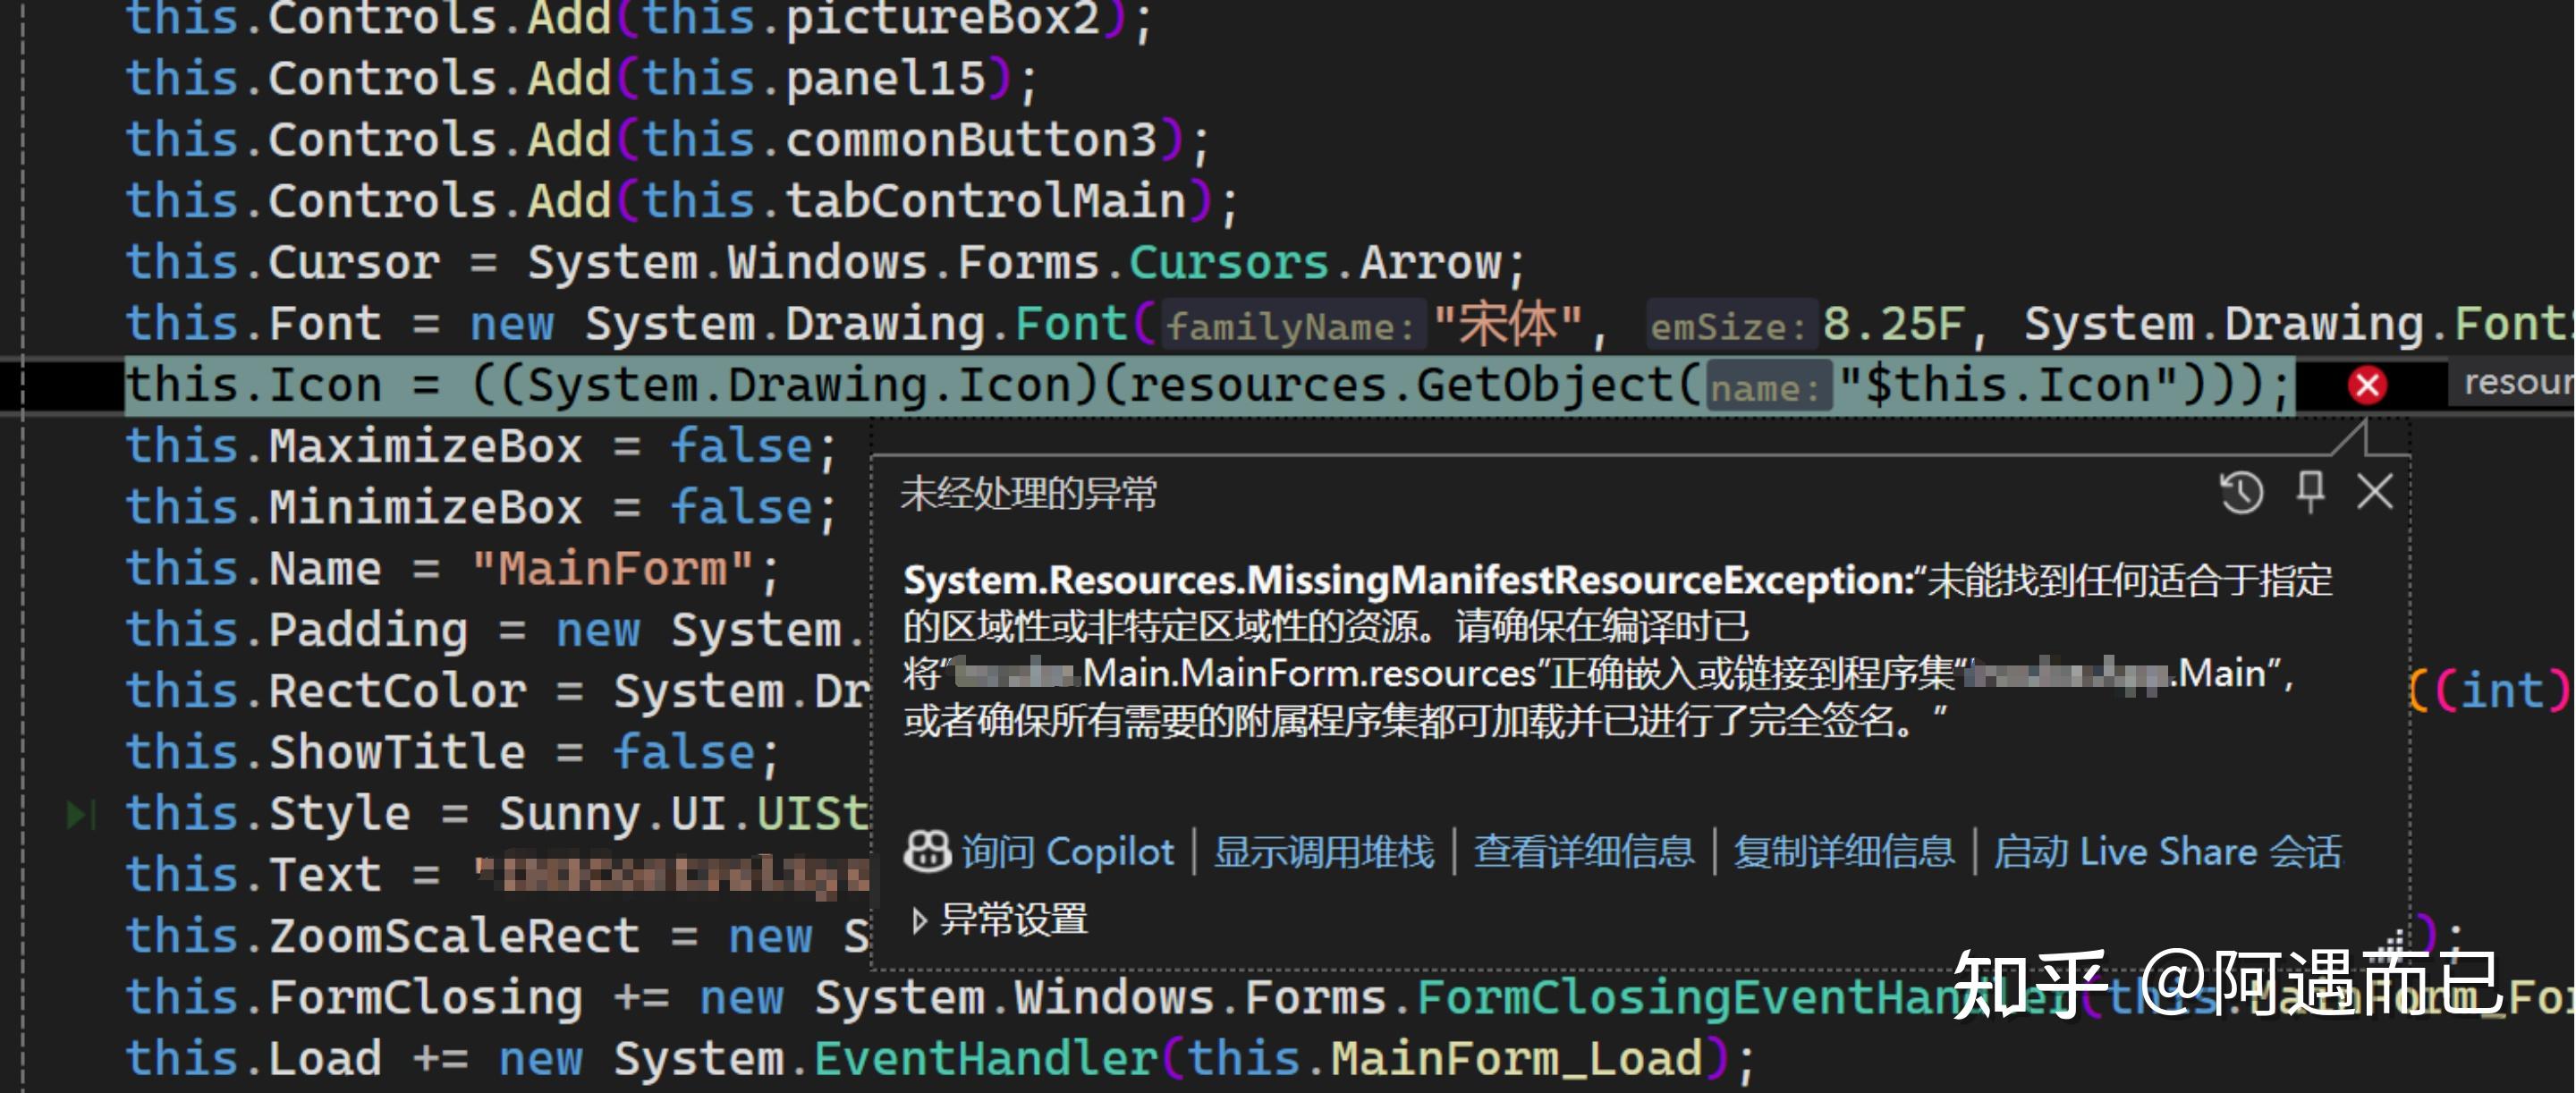The width and height of the screenshot is (2576, 1093).
Task: Open diagnostic history via the clock icon
Action: (x=2242, y=492)
